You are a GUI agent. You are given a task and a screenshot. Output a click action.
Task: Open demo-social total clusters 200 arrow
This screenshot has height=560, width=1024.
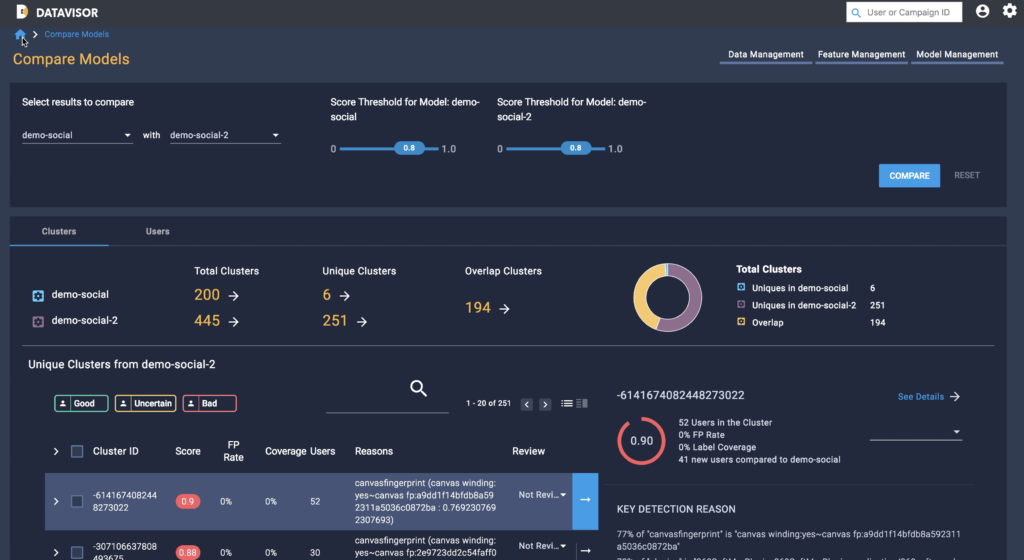point(233,296)
